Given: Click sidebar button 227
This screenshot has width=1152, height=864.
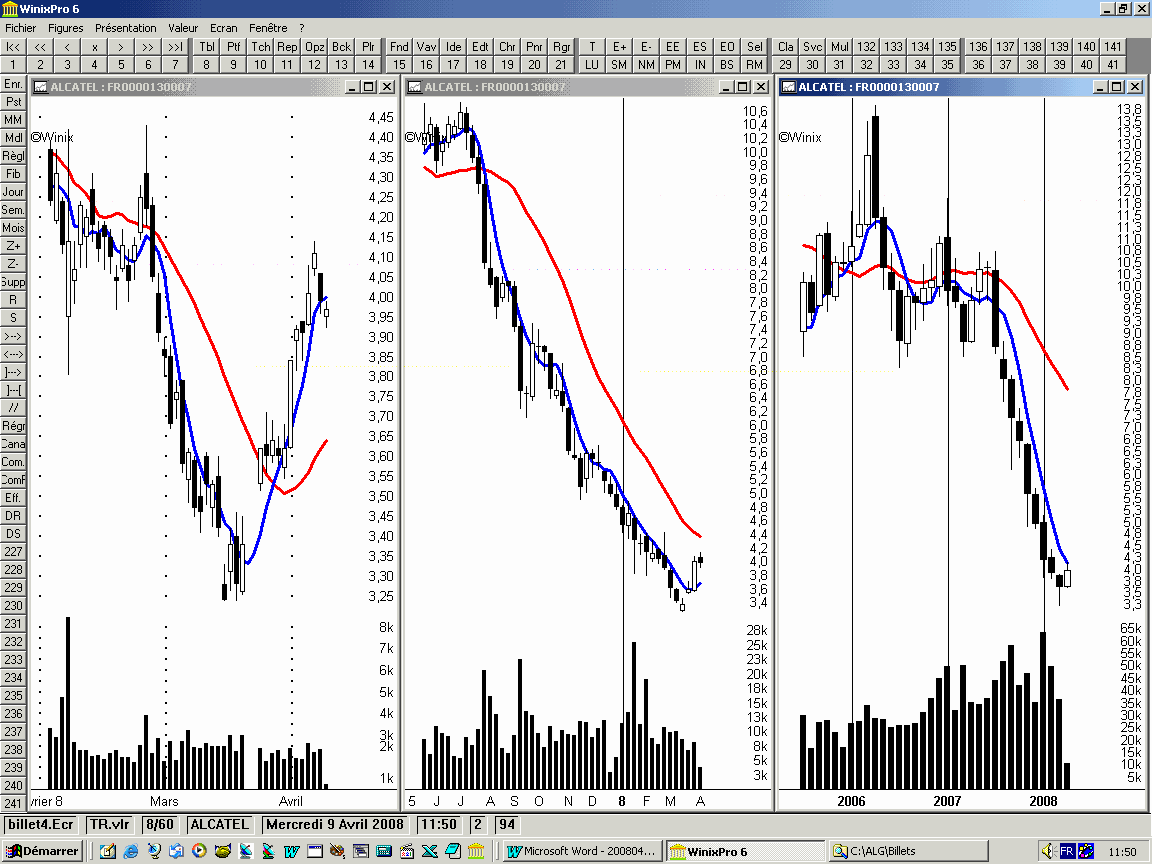Looking at the screenshot, I should (12, 552).
